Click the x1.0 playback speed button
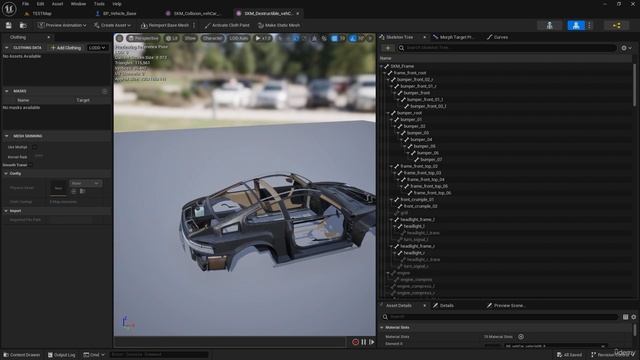This screenshot has height=360, width=640. (x=263, y=38)
